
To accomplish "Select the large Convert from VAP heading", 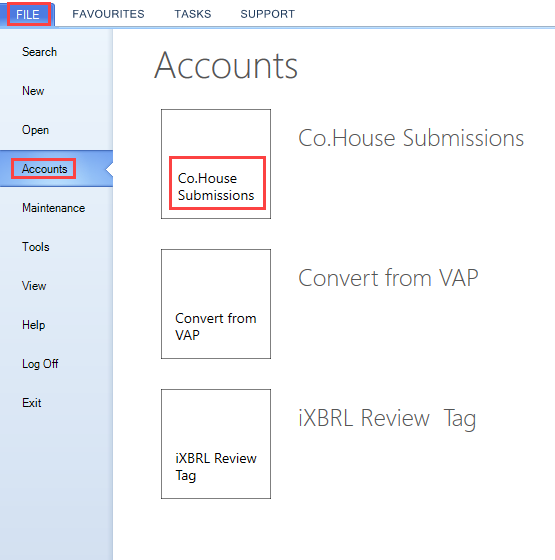I will click(388, 278).
